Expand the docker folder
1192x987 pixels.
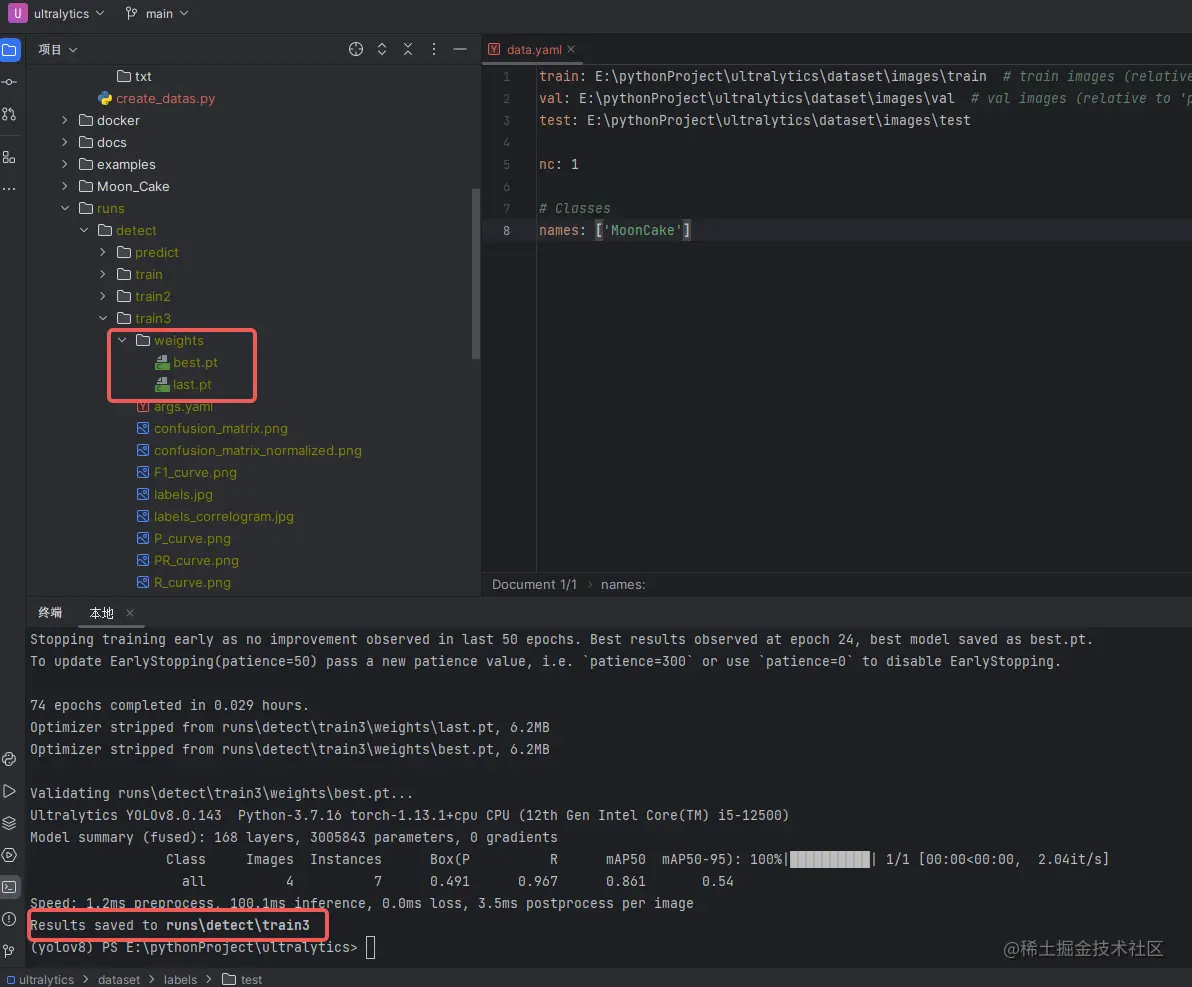click(x=65, y=120)
